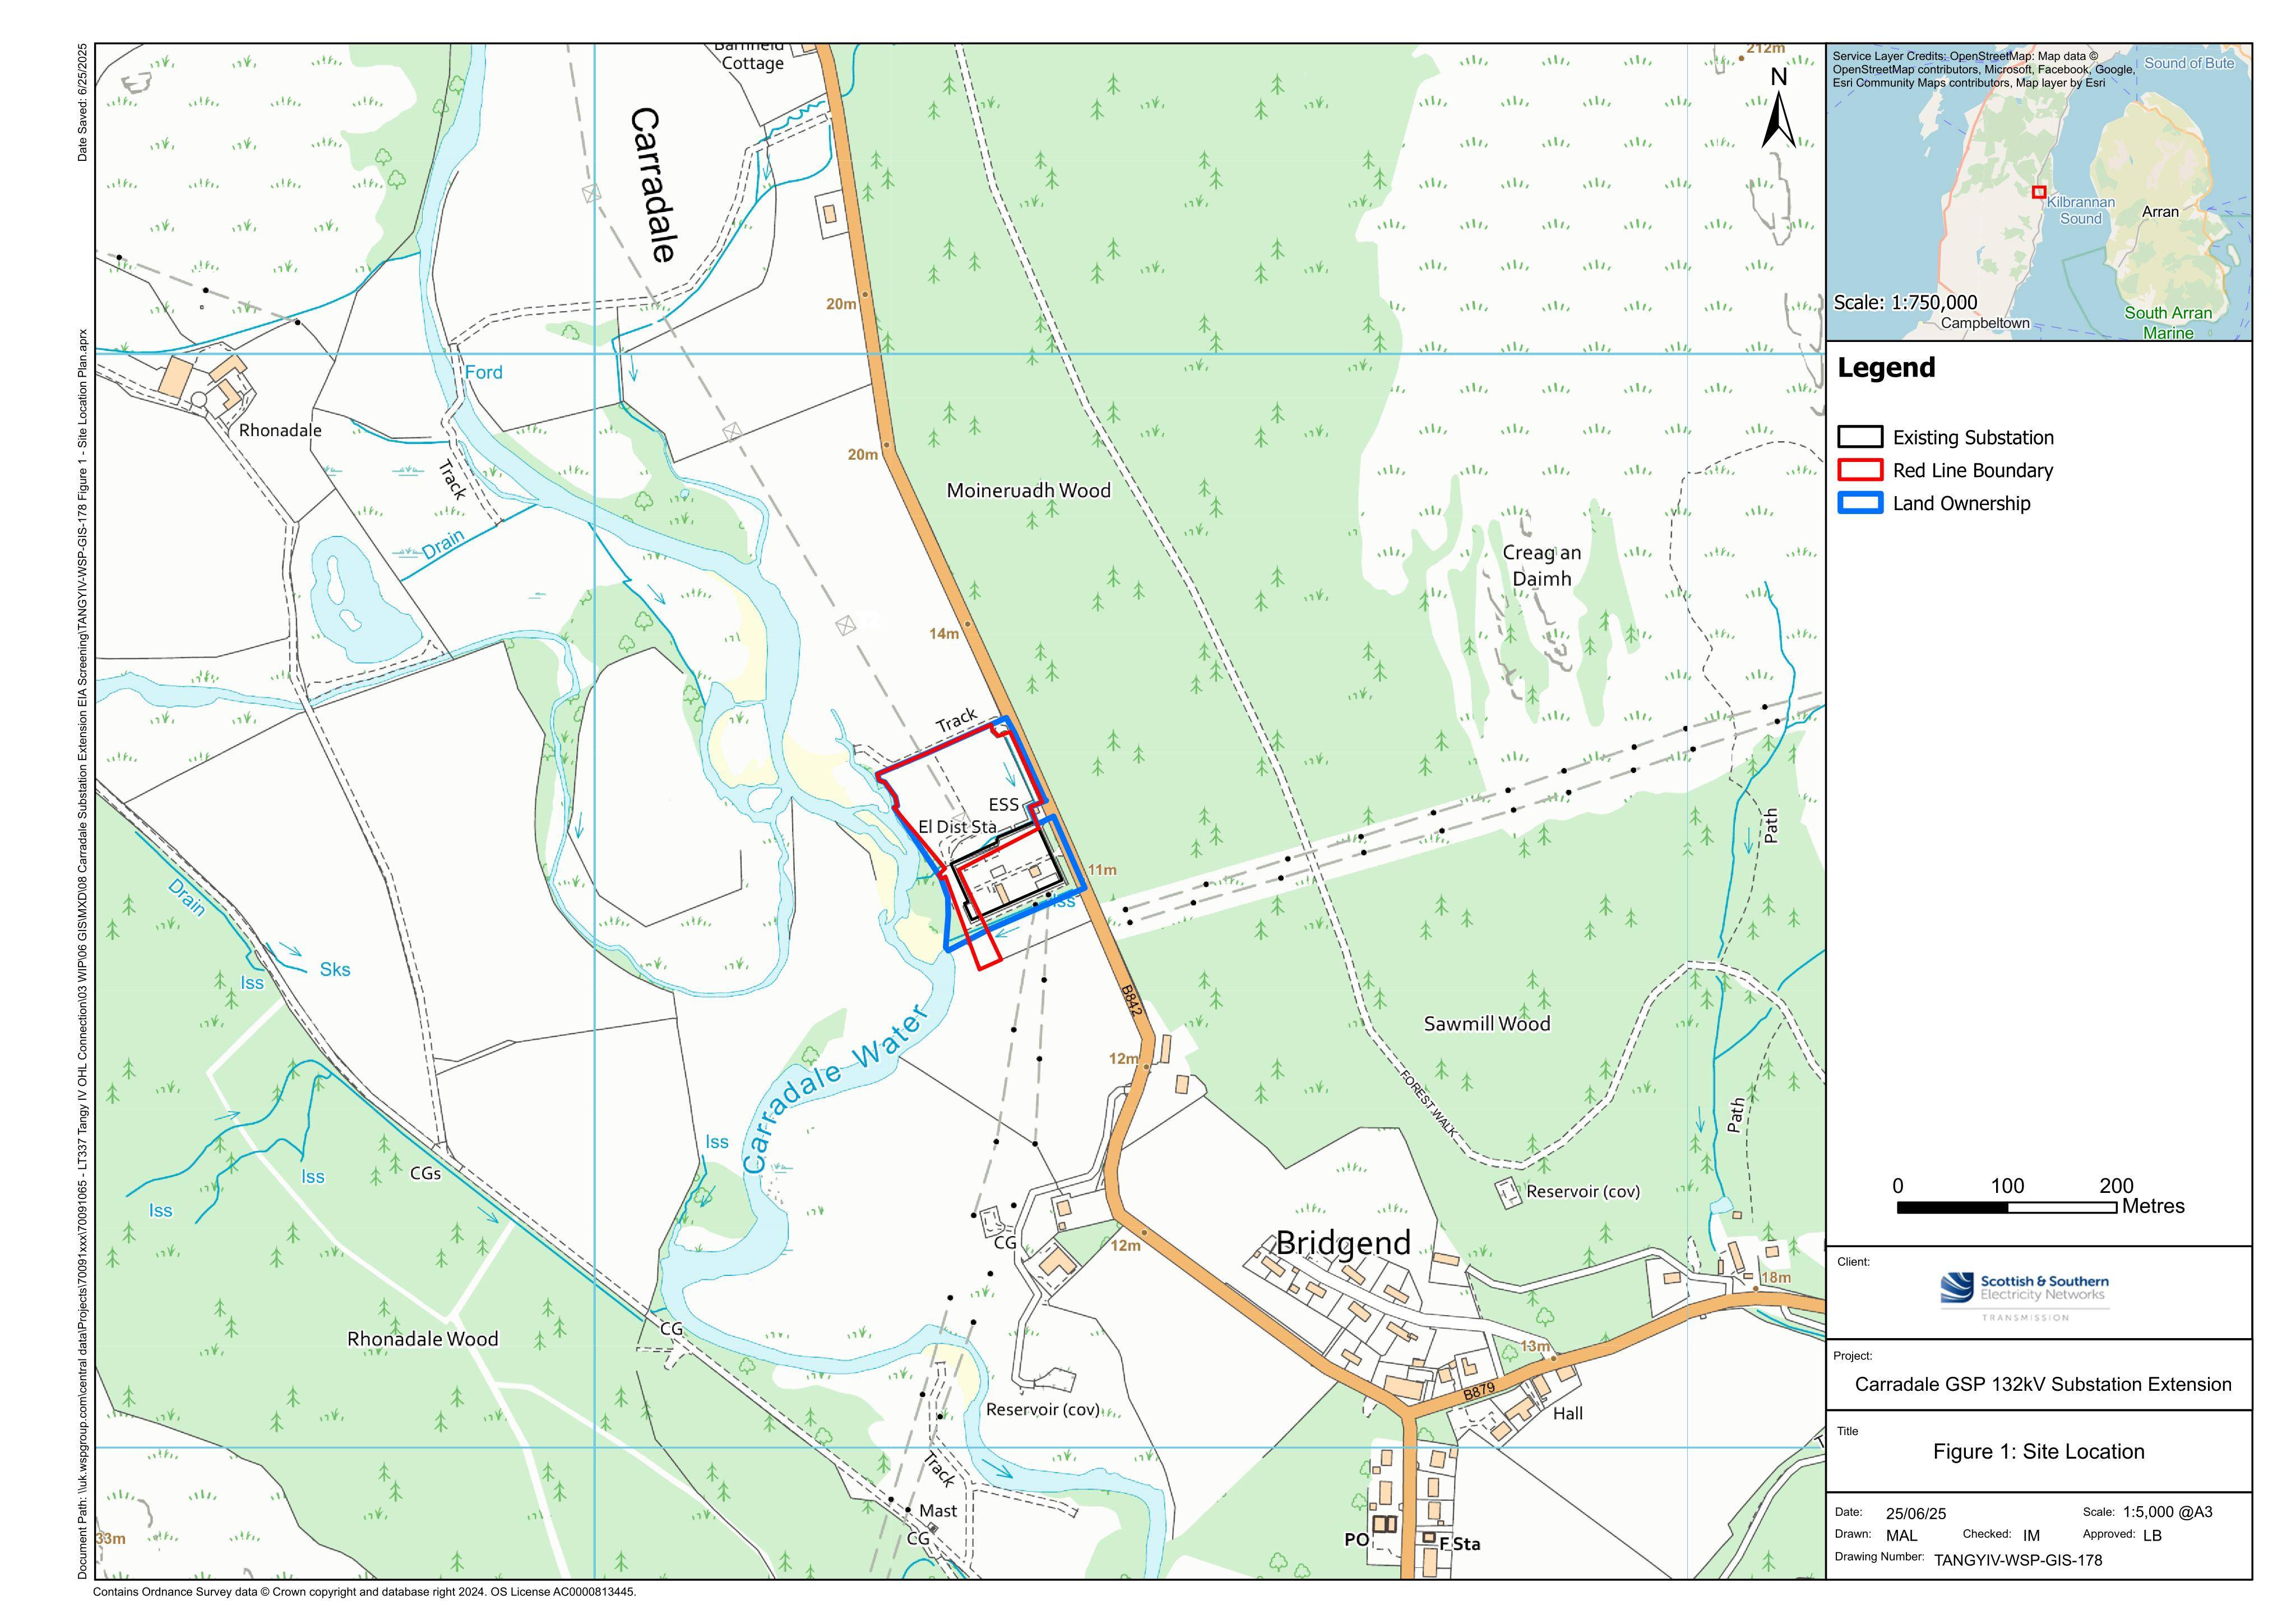This screenshot has width=2296, height=1624.
Task: Click the Land Ownership blue legend swatch
Action: 1860,503
